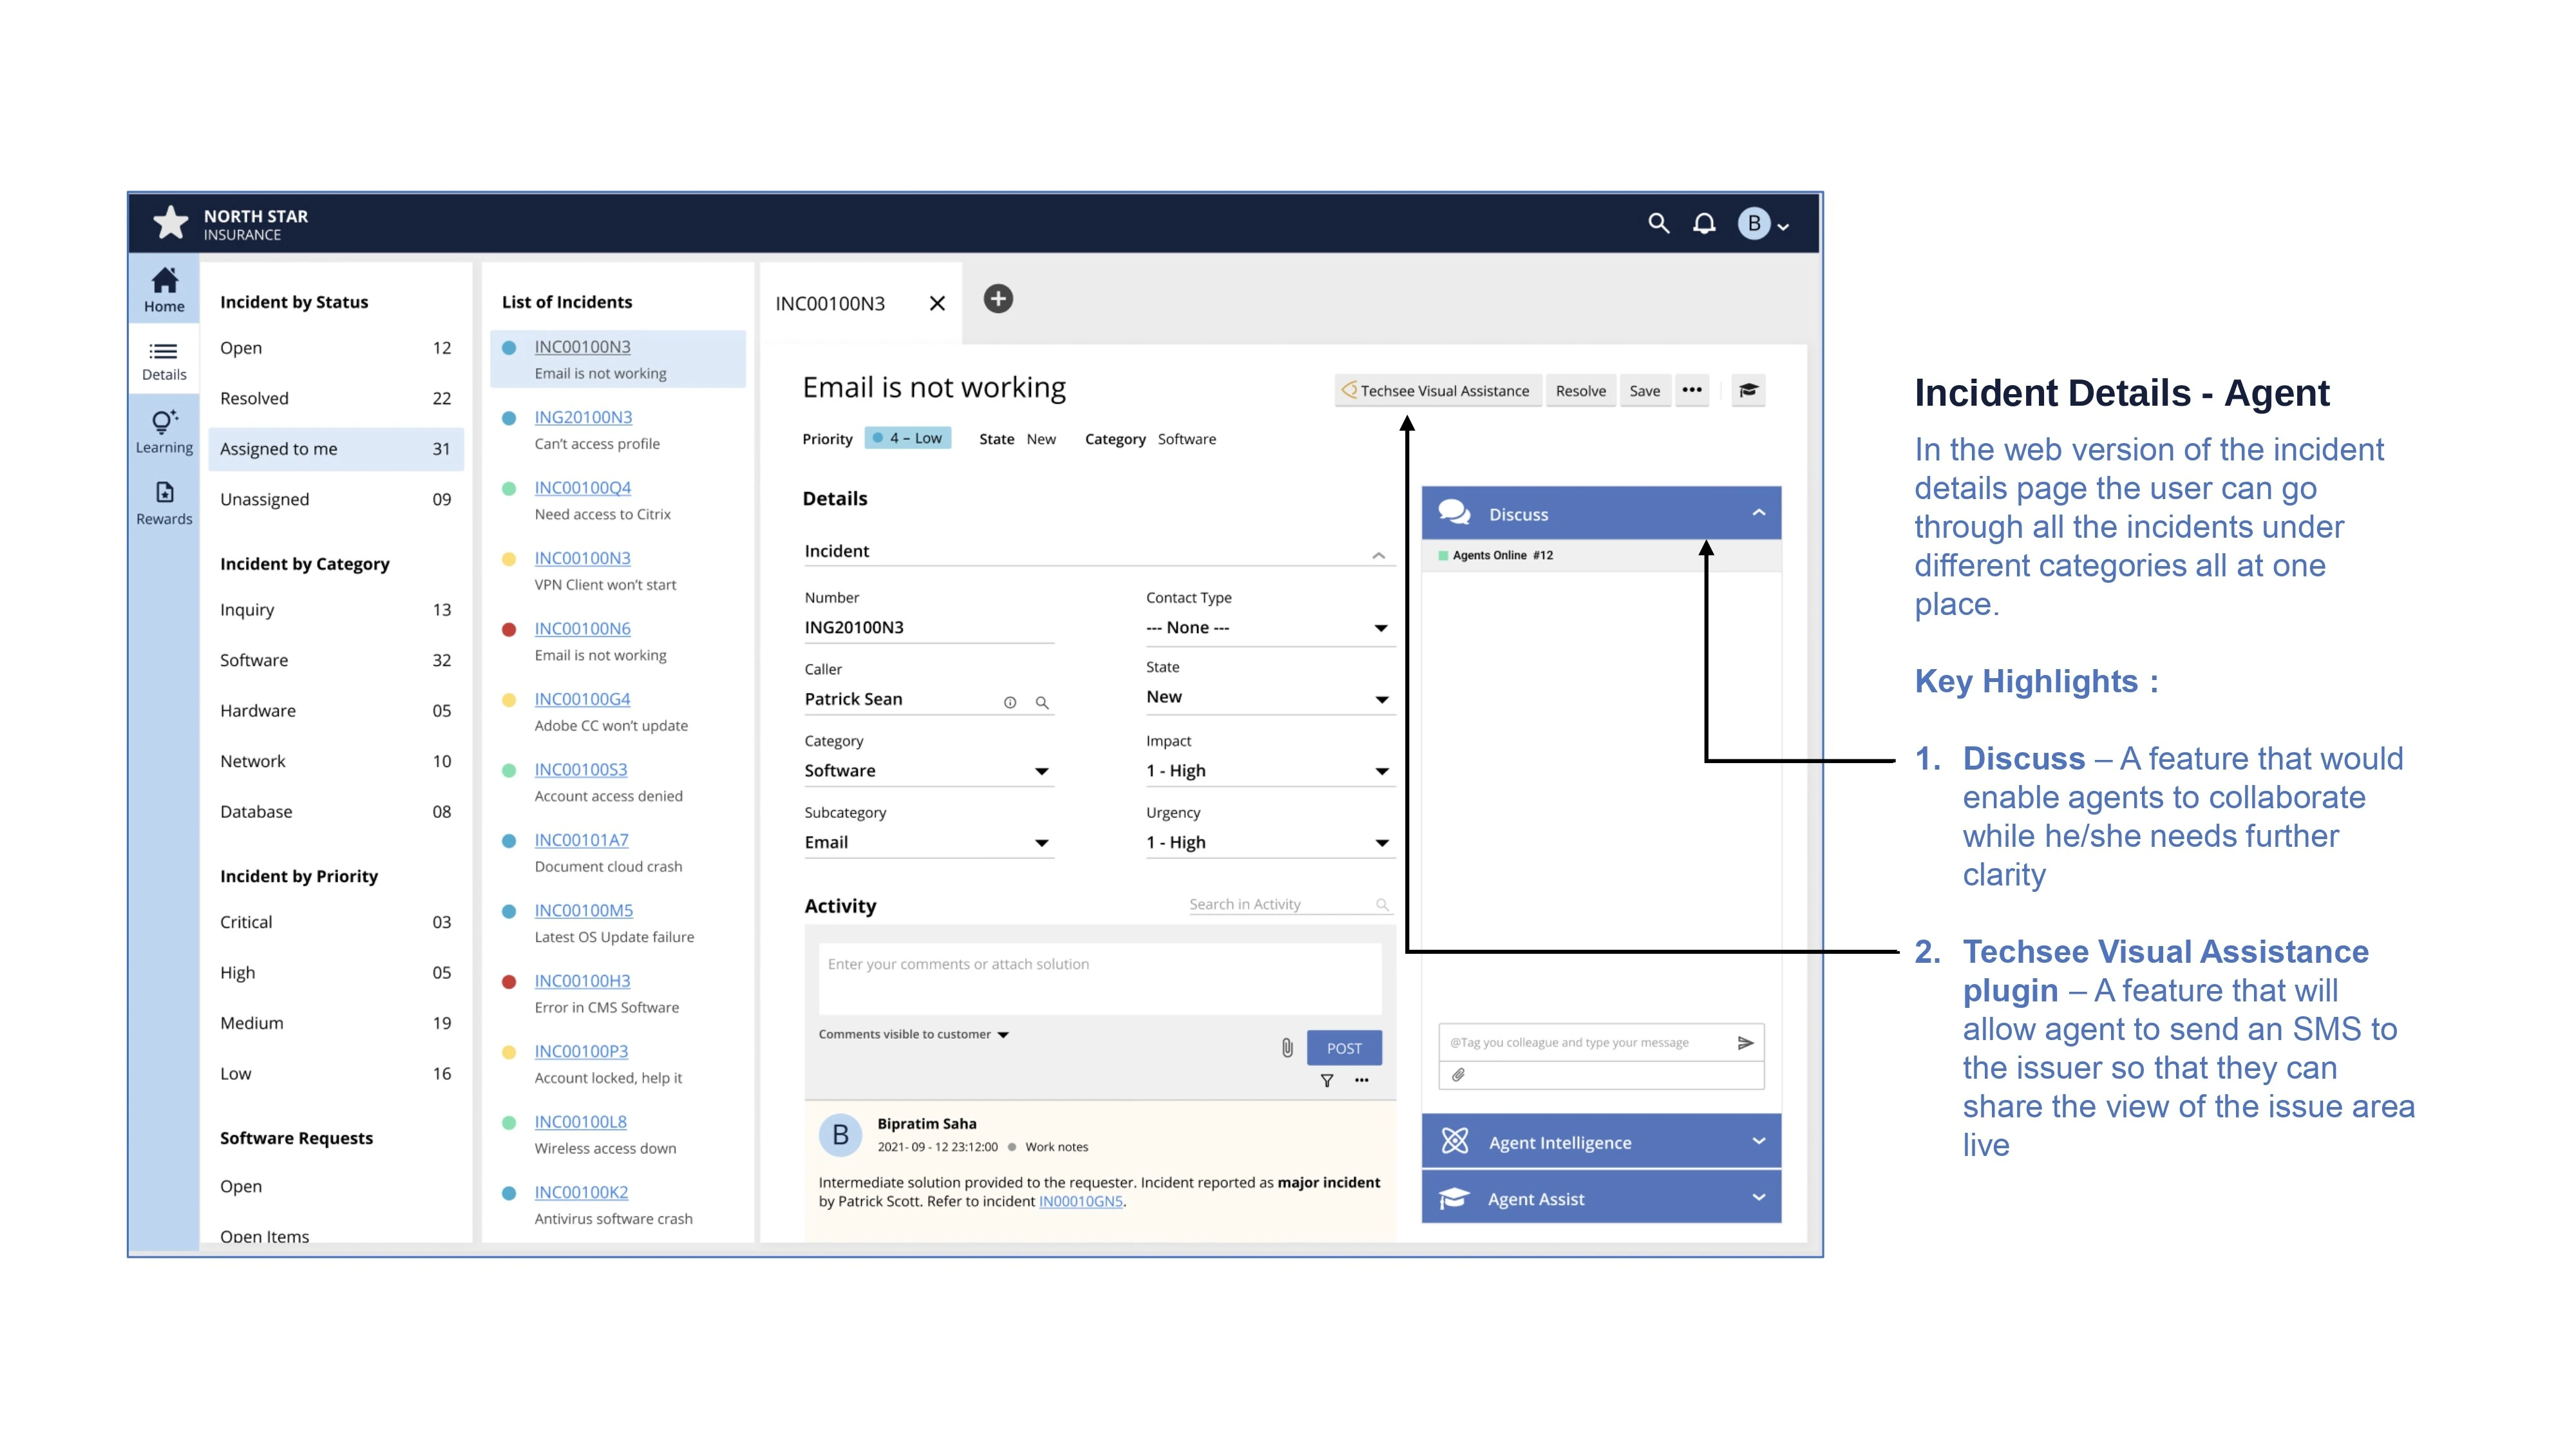
Task: Click the Resolve button
Action: coord(1580,390)
